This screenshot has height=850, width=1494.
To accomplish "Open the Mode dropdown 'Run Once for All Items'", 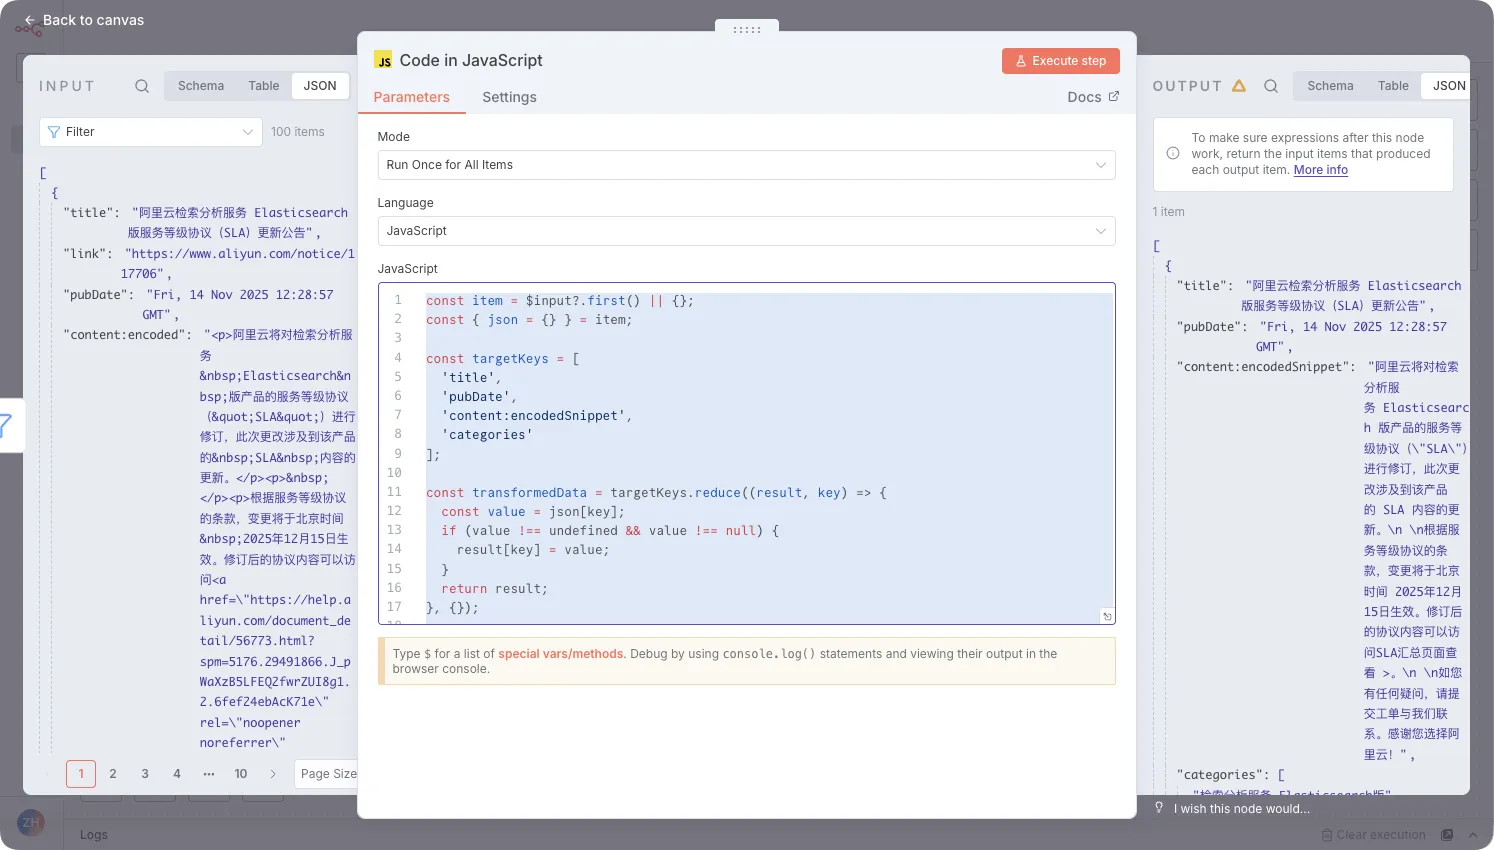I will [746, 165].
